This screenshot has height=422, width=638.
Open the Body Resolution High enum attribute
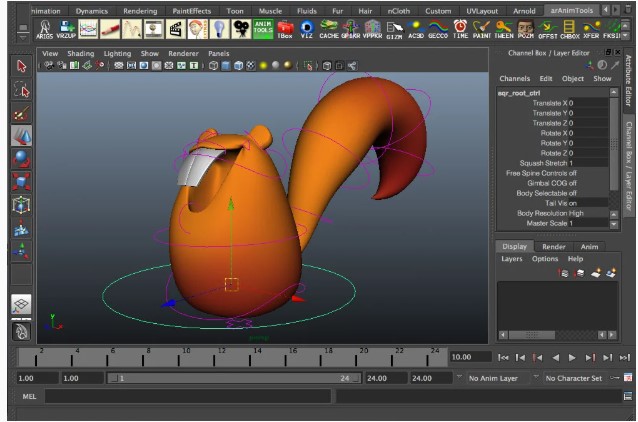click(553, 213)
